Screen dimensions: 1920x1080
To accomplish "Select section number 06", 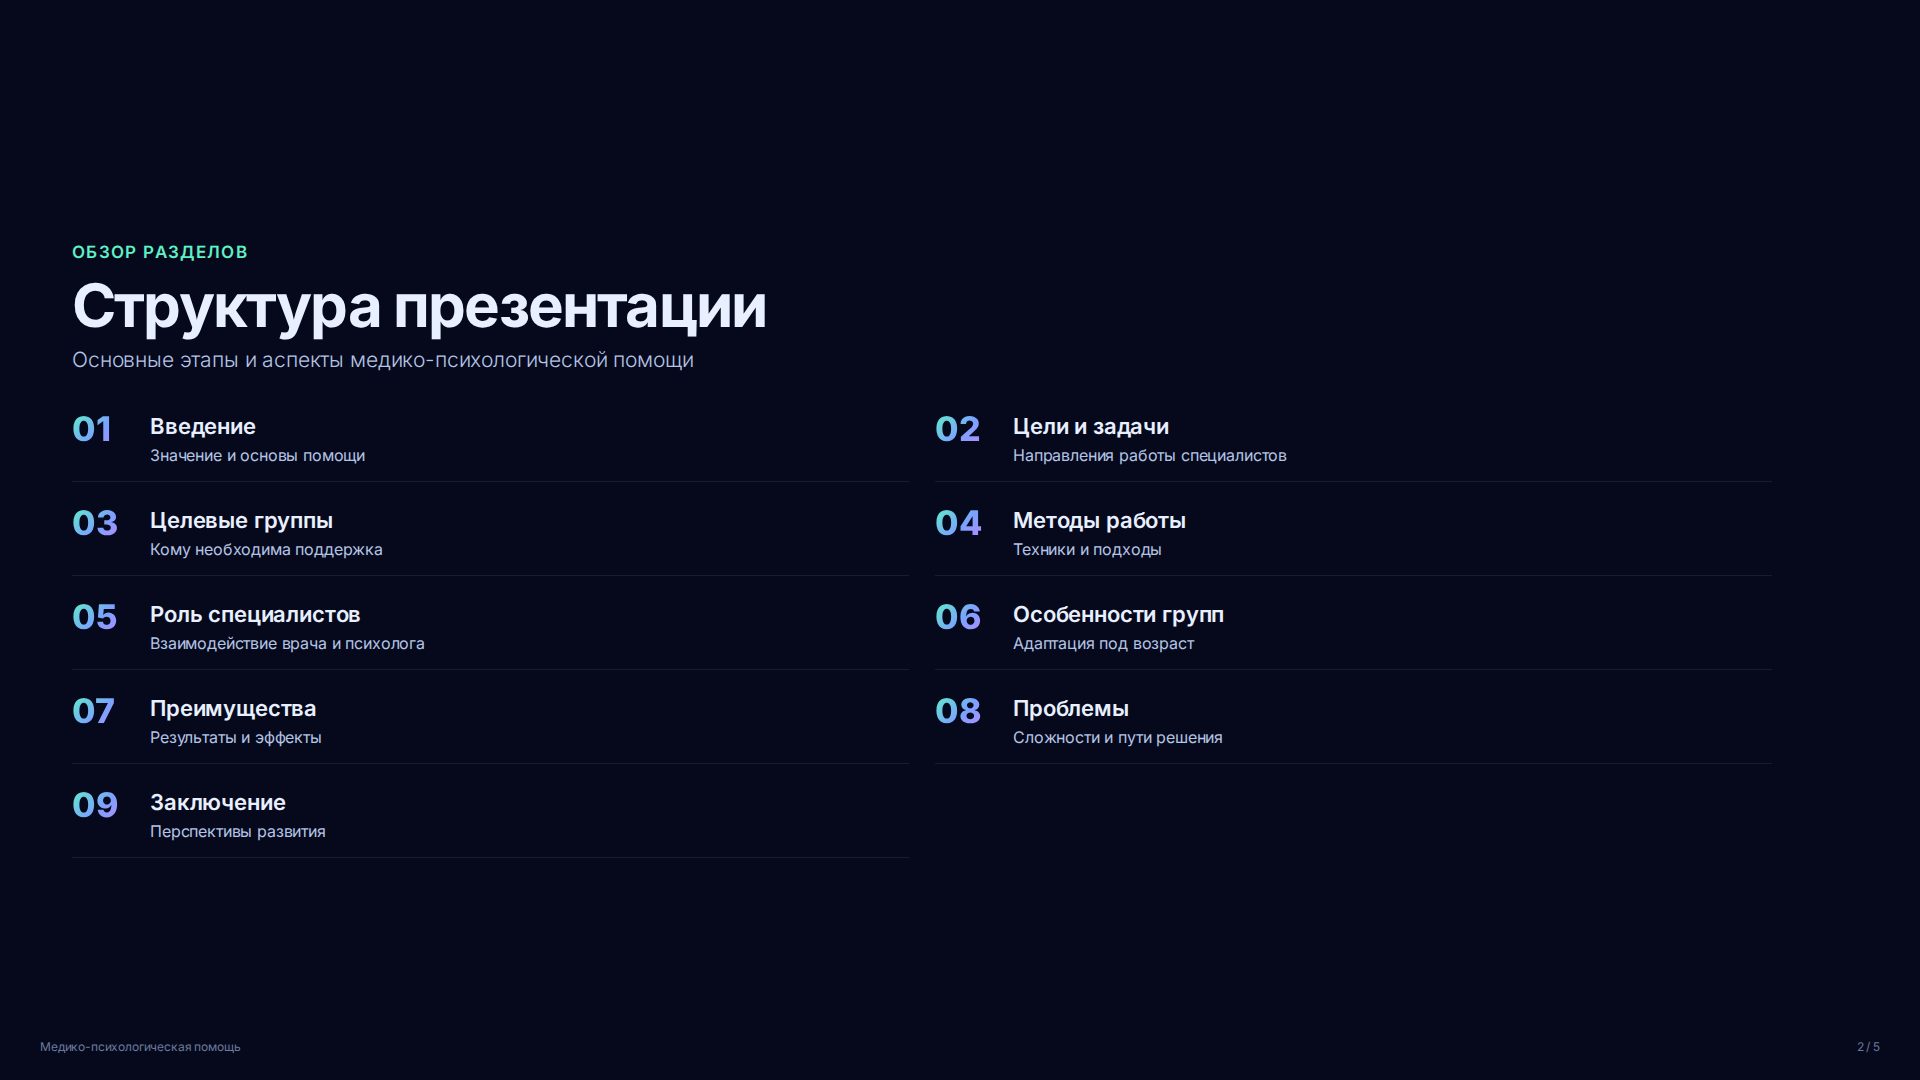I will coord(958,617).
